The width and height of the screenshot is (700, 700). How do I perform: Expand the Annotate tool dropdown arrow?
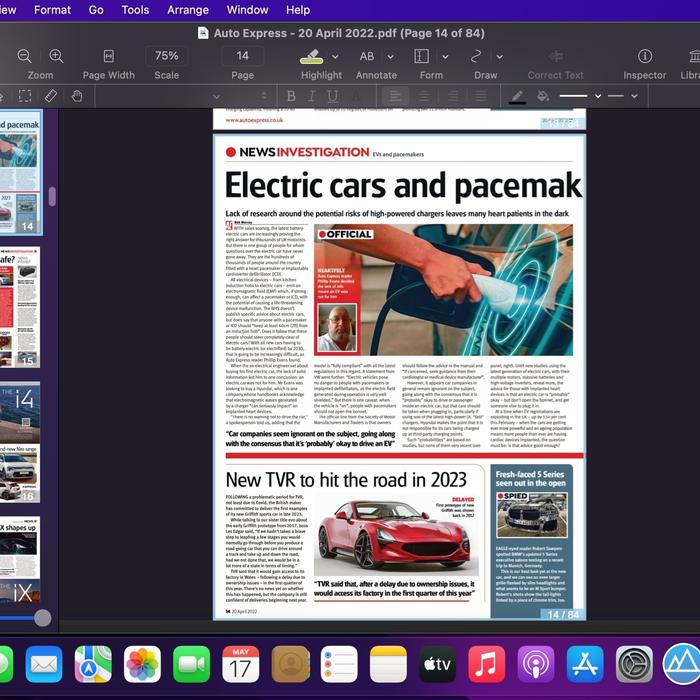click(390, 57)
